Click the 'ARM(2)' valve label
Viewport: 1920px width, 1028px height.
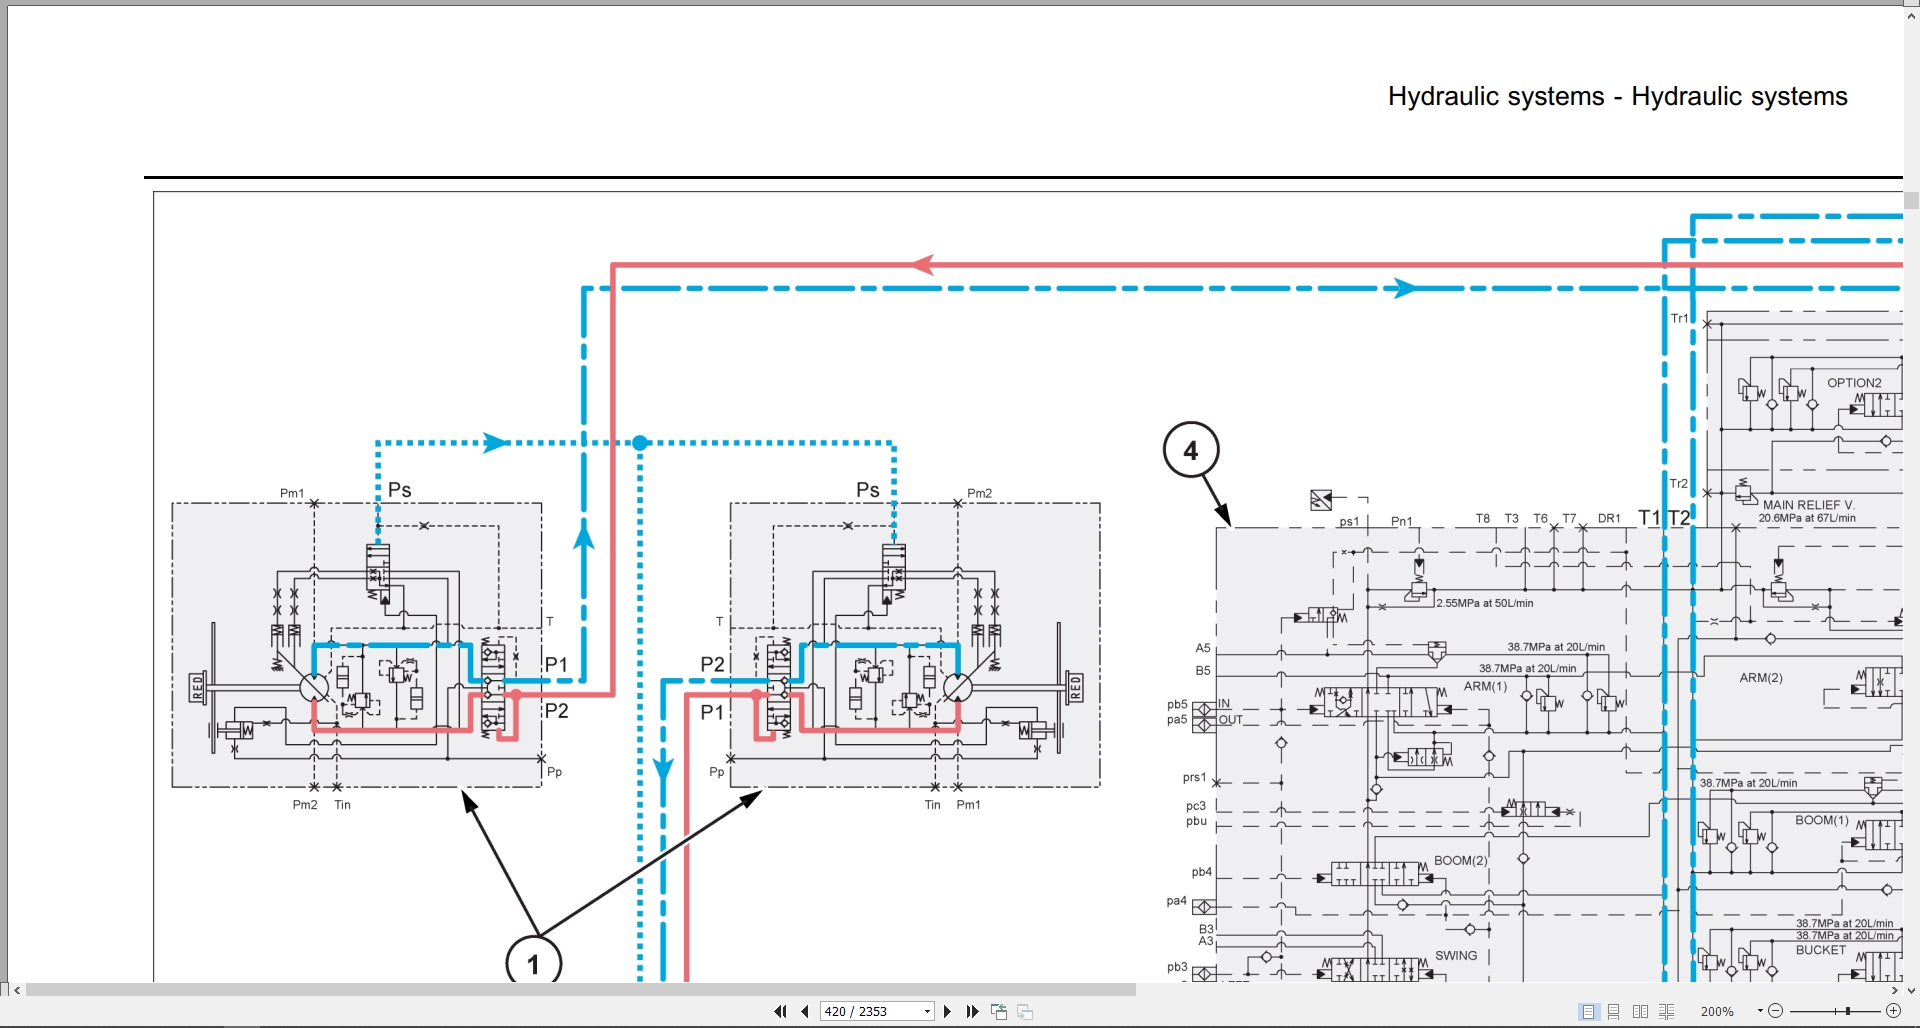1761,678
